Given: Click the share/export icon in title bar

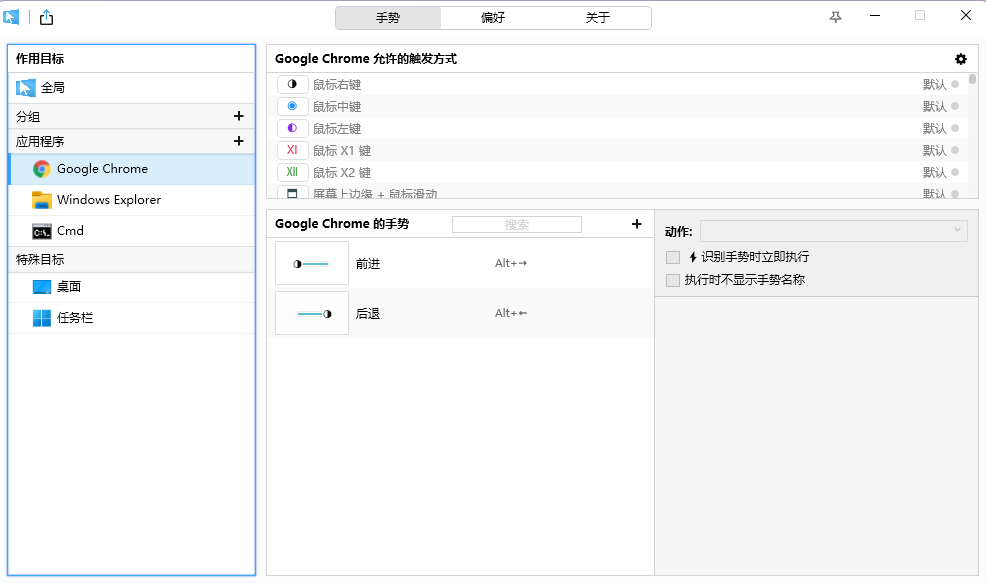Looking at the screenshot, I should [46, 17].
